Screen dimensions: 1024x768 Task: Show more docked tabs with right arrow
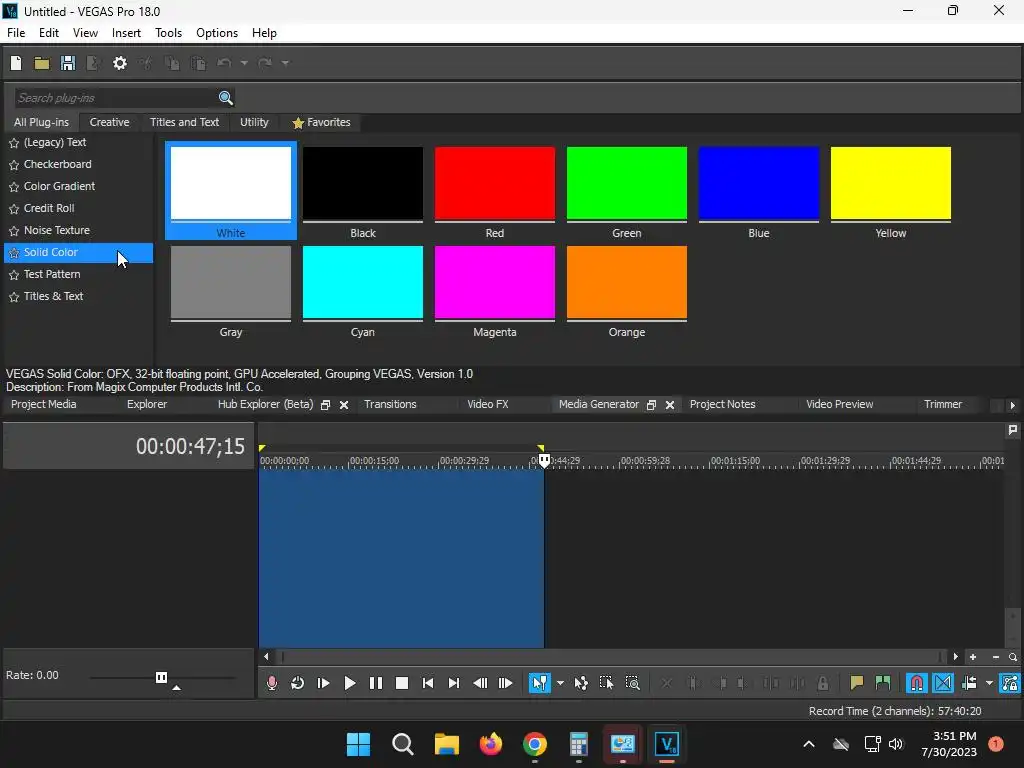[x=1012, y=405]
